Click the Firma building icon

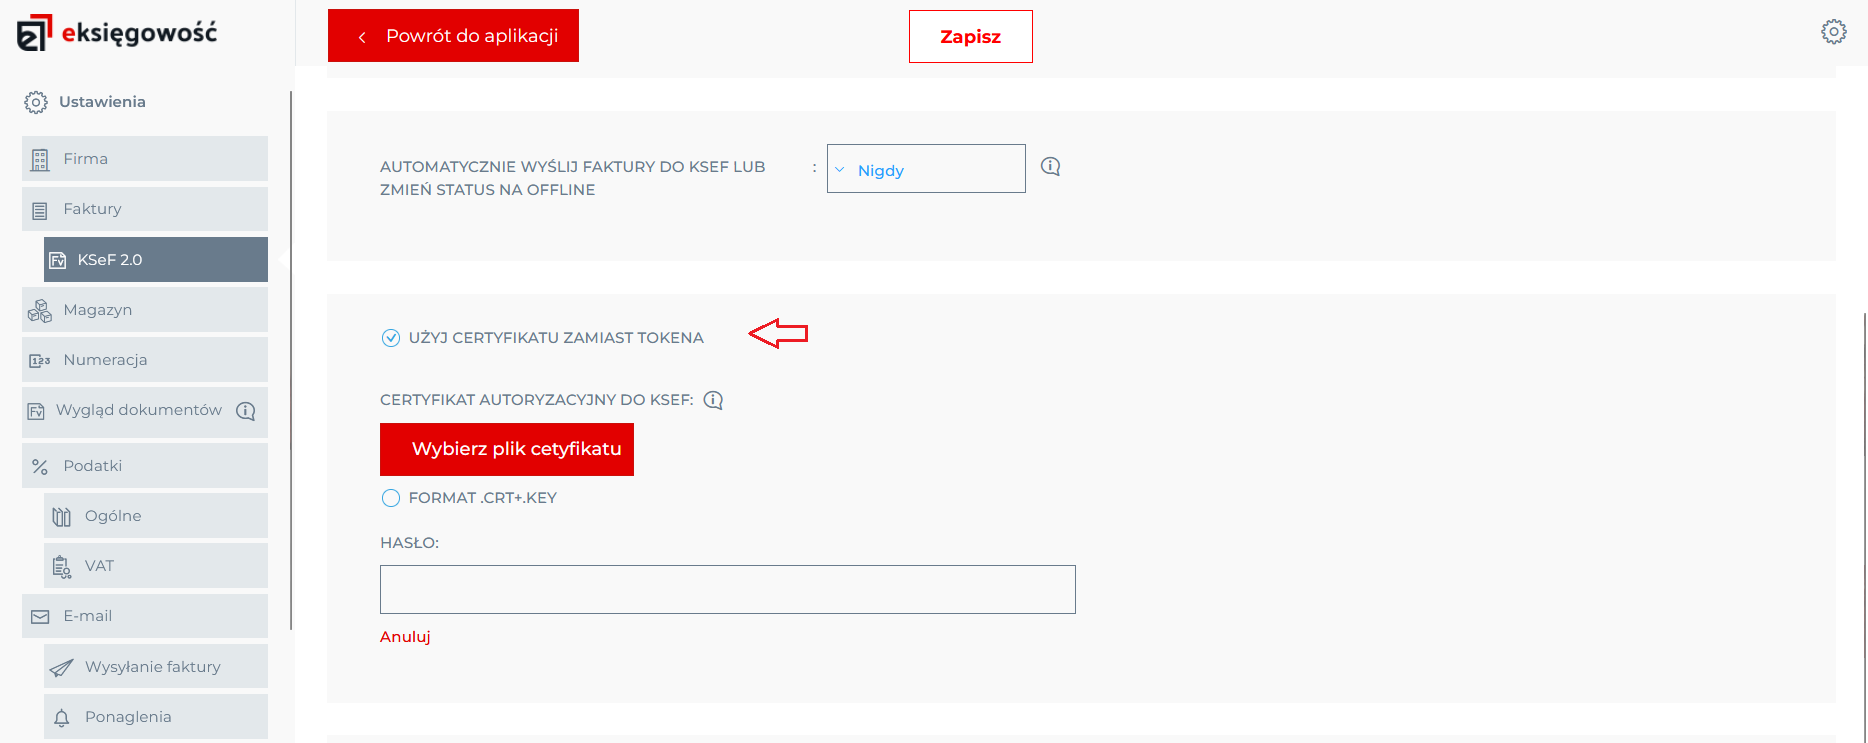40,160
